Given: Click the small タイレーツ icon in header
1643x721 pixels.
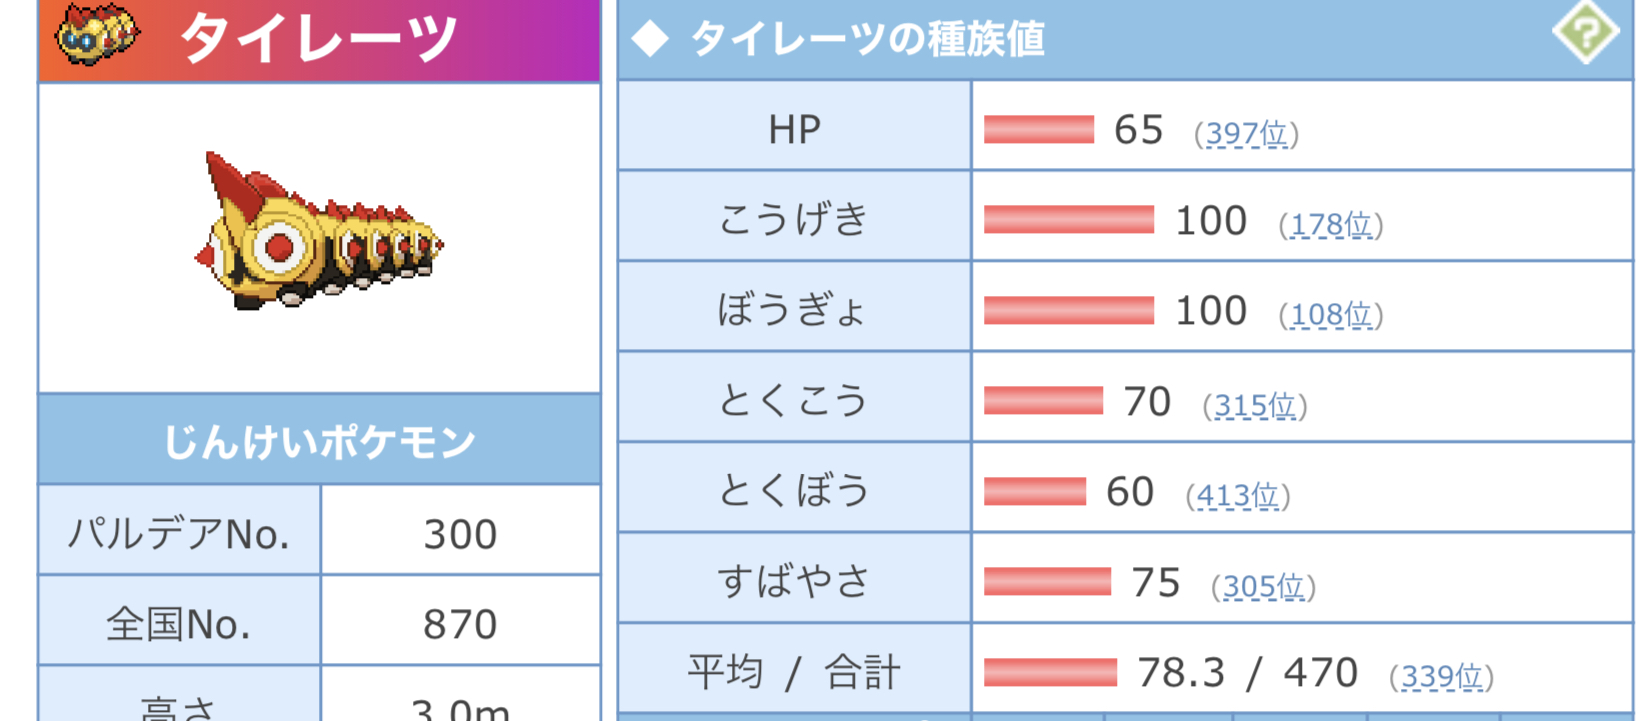Looking at the screenshot, I should pyautogui.click(x=96, y=34).
